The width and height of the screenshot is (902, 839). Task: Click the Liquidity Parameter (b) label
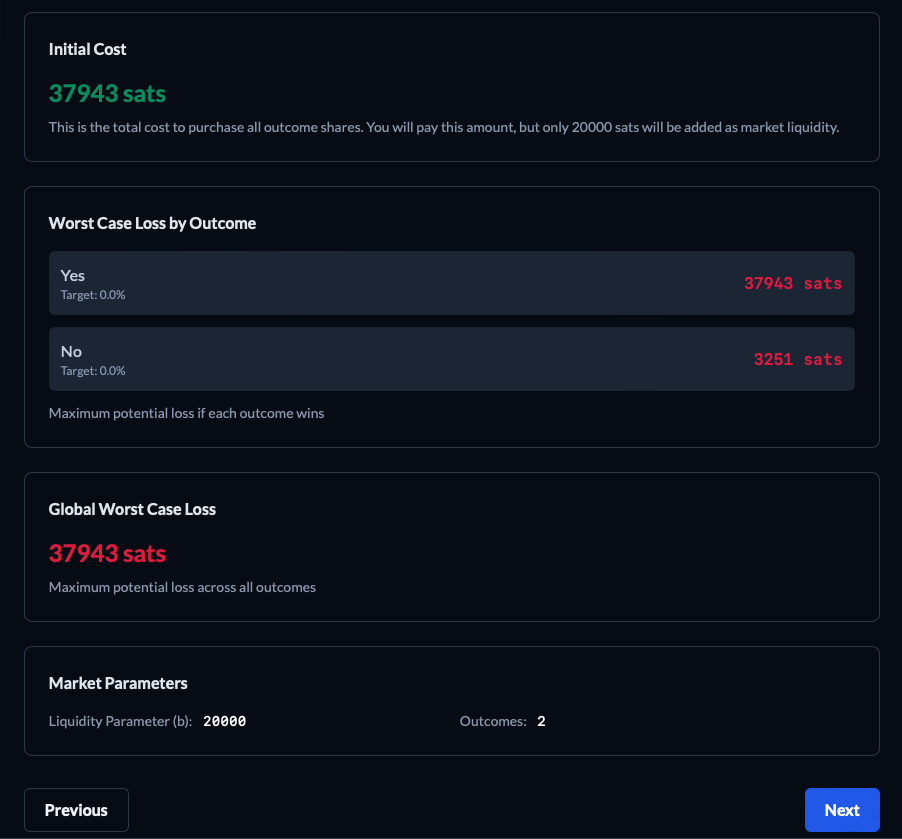[120, 721]
